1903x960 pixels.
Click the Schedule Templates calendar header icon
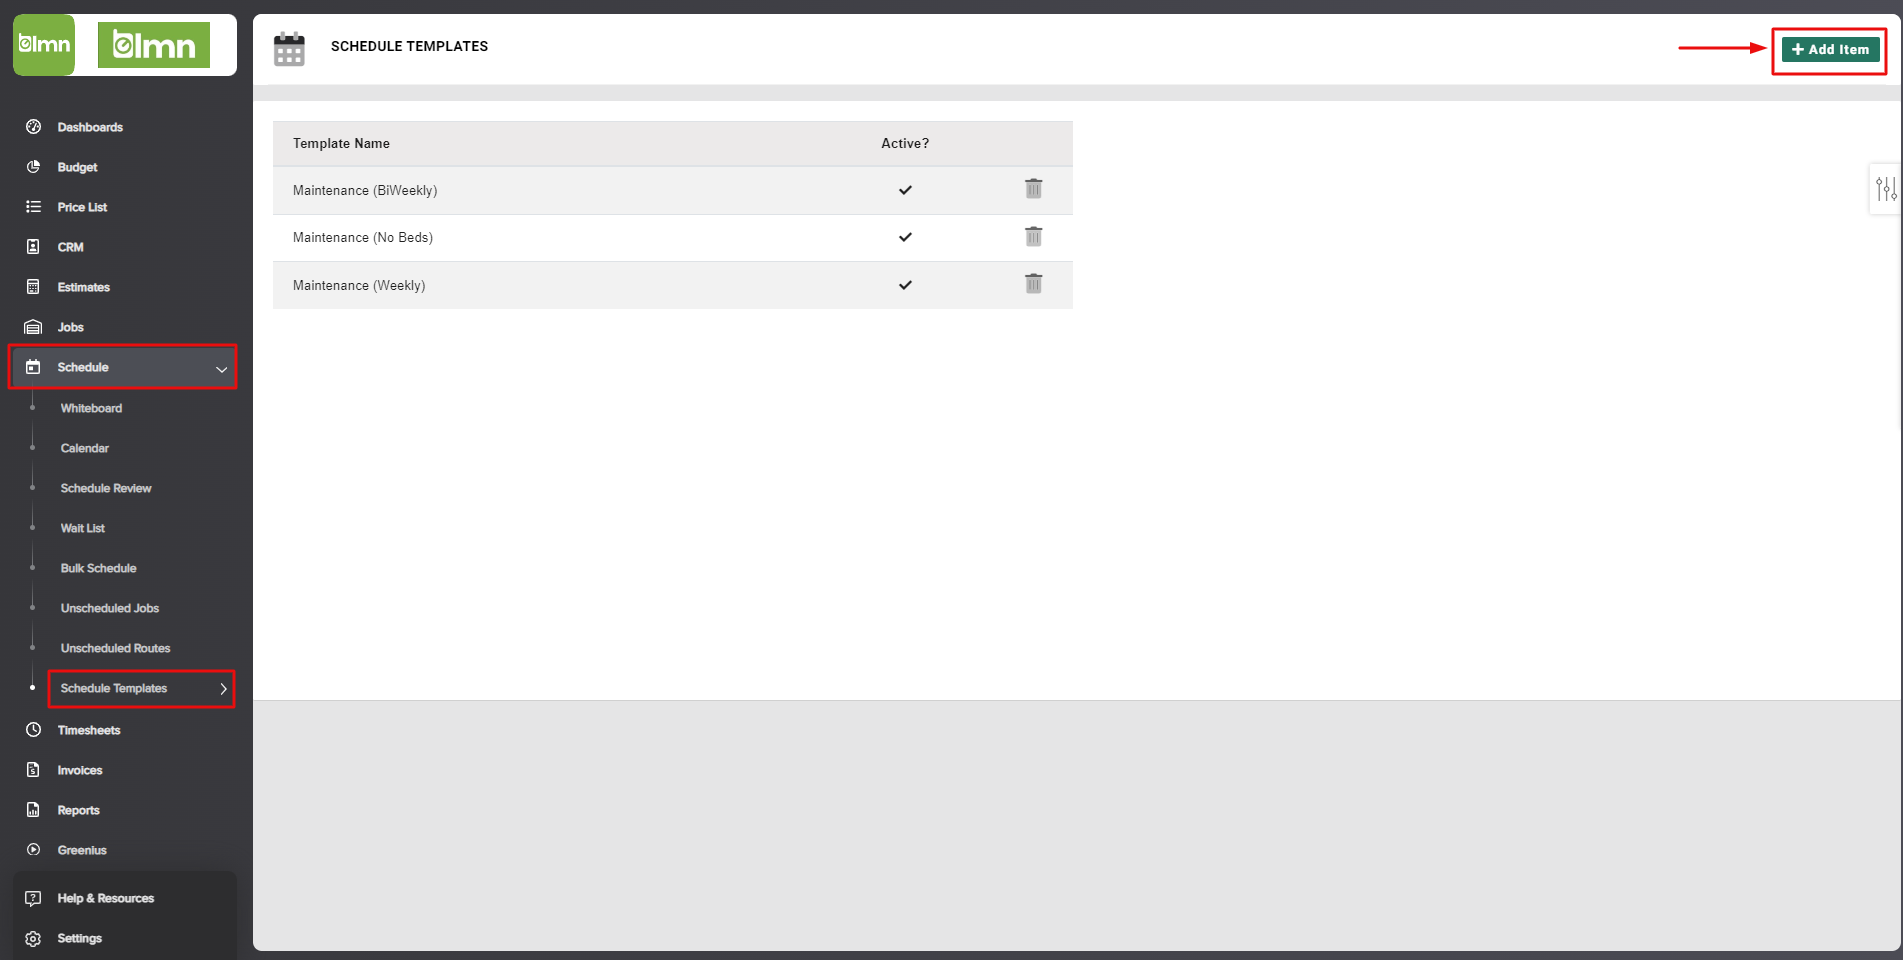pos(289,48)
